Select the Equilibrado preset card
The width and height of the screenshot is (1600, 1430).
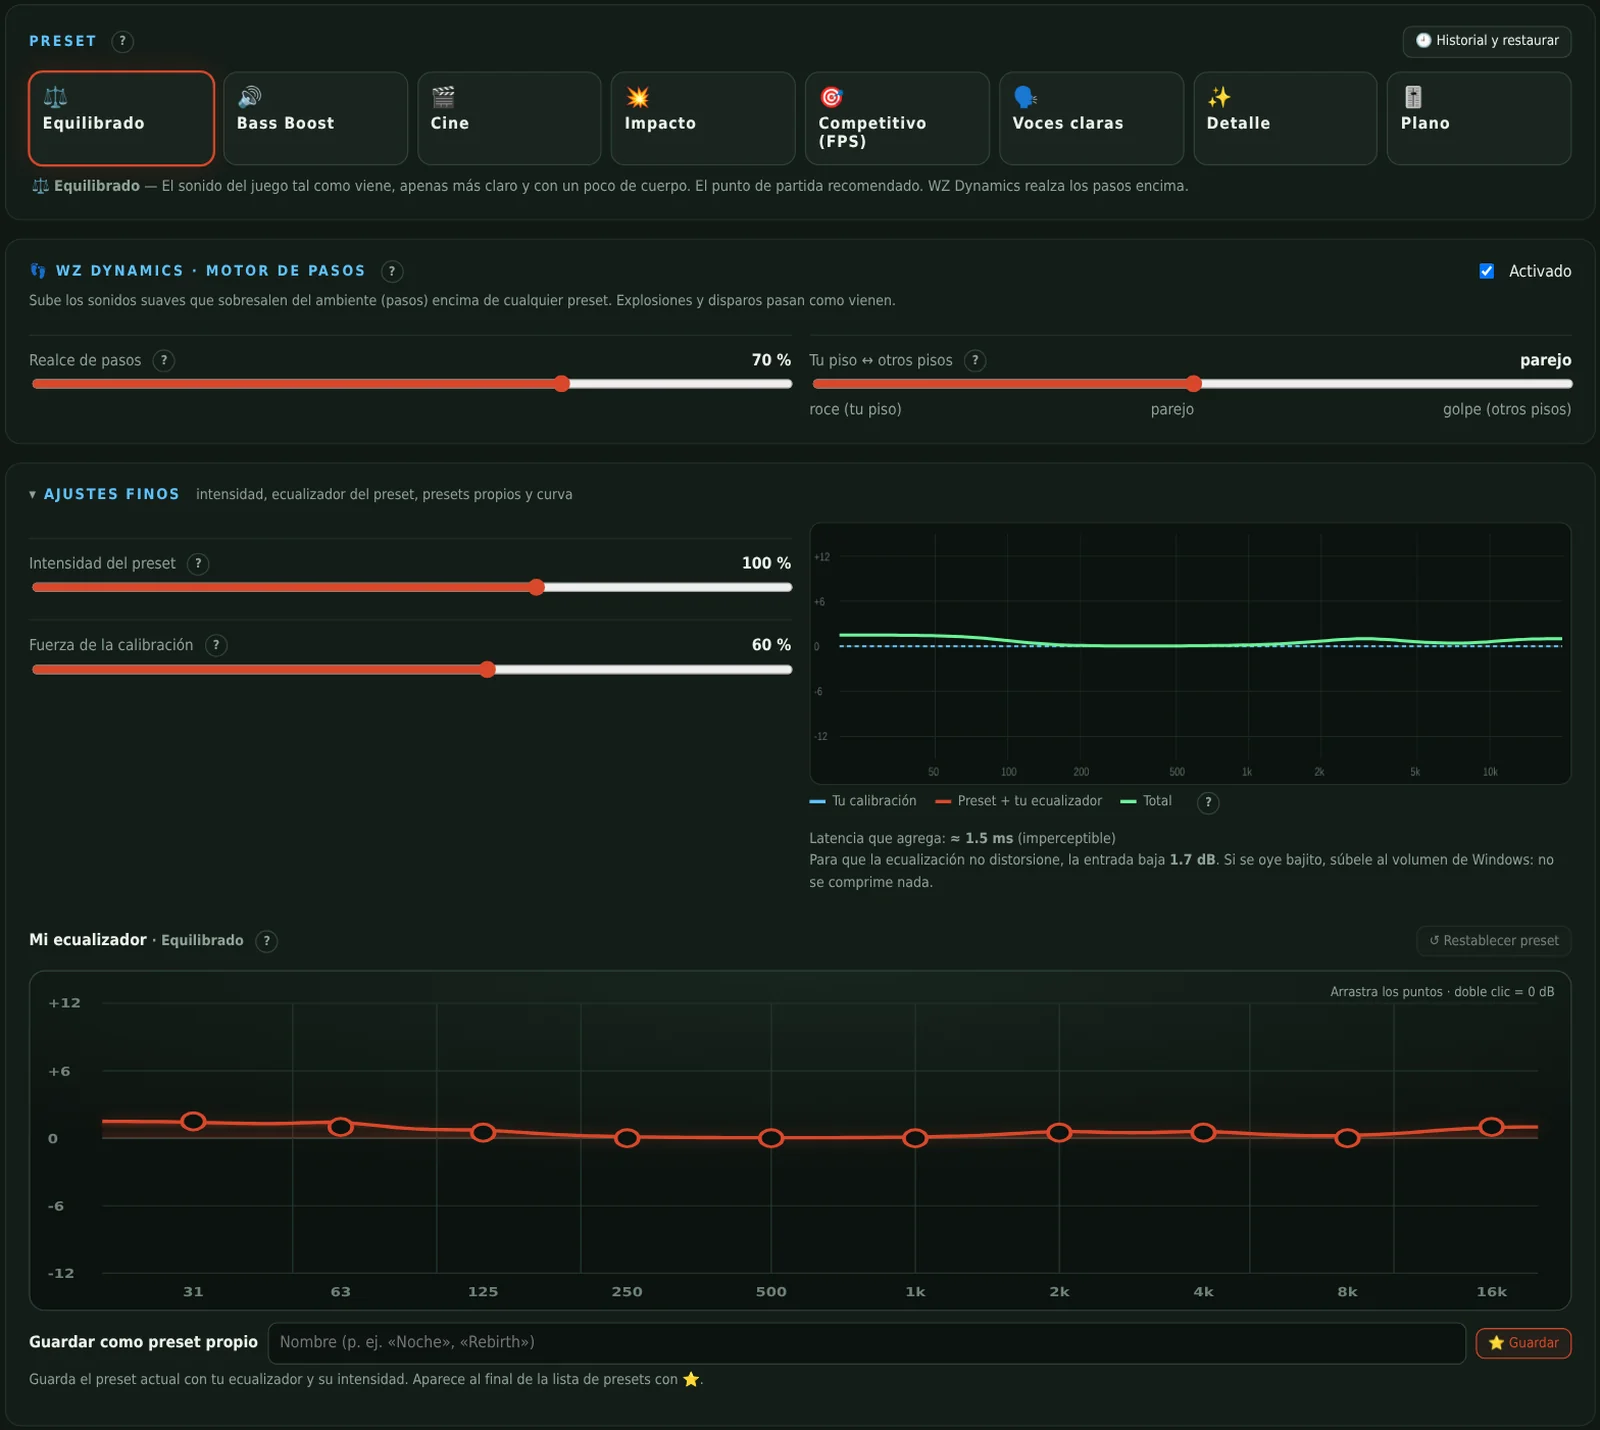(x=121, y=118)
